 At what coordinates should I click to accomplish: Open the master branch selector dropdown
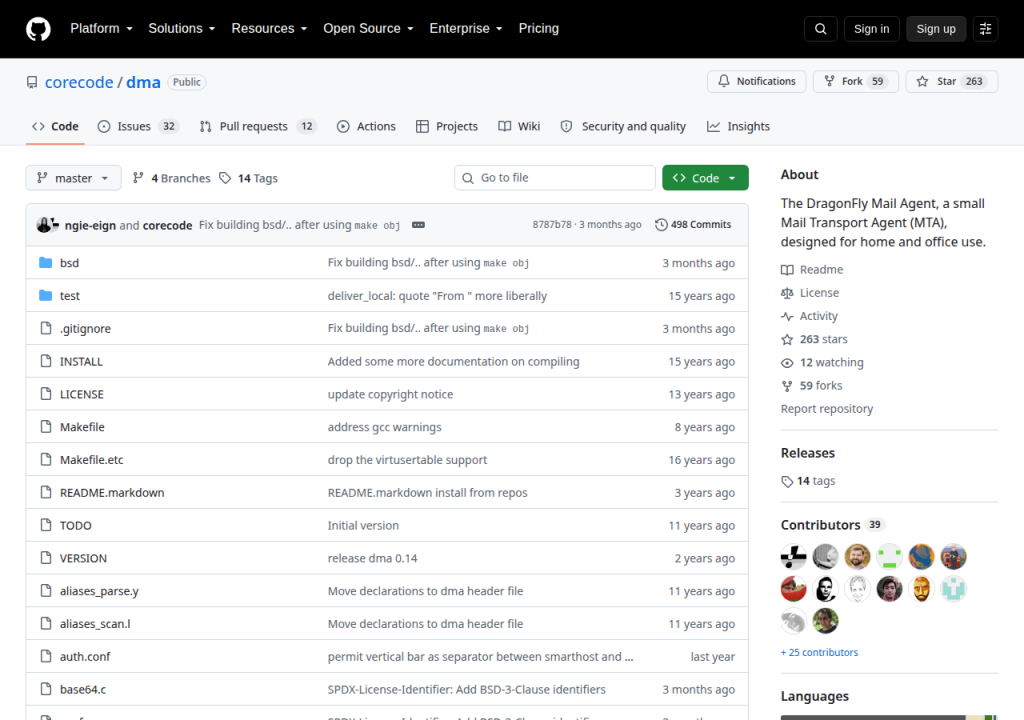[73, 178]
